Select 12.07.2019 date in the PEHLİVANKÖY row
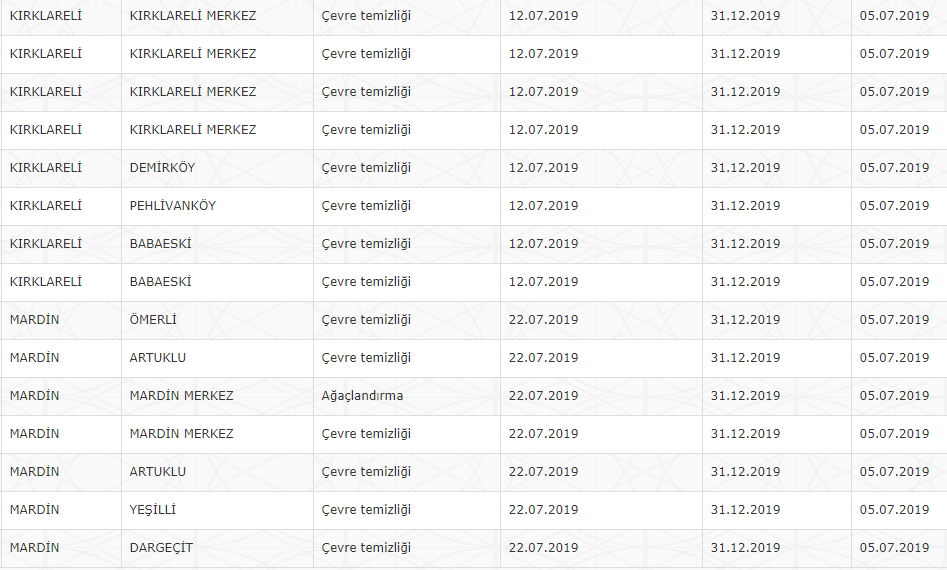947x570 pixels. click(x=544, y=206)
